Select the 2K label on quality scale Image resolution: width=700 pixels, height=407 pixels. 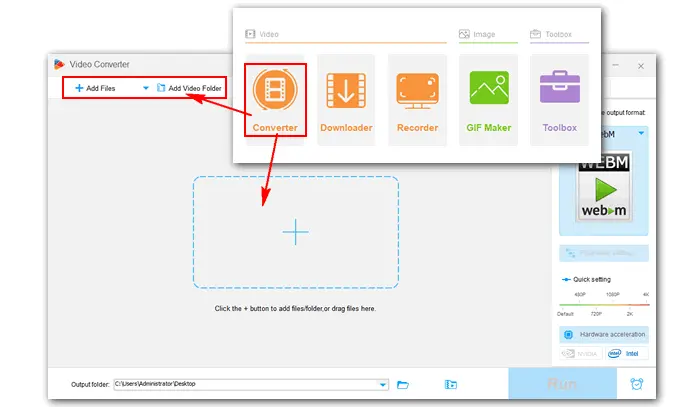click(x=629, y=314)
